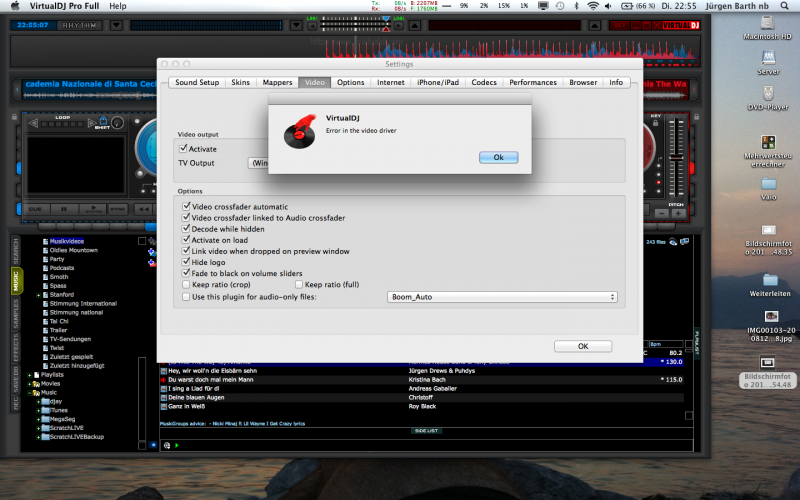Click the left deck loop shift lock icon
Screen dimensions: 800x500
pos(103,121)
